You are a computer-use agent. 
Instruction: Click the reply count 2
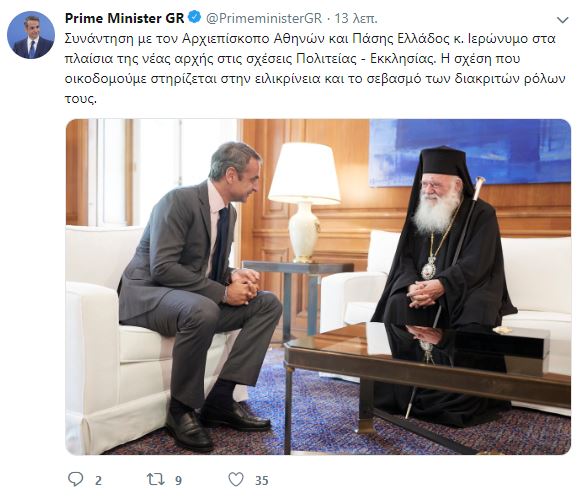click(98, 481)
